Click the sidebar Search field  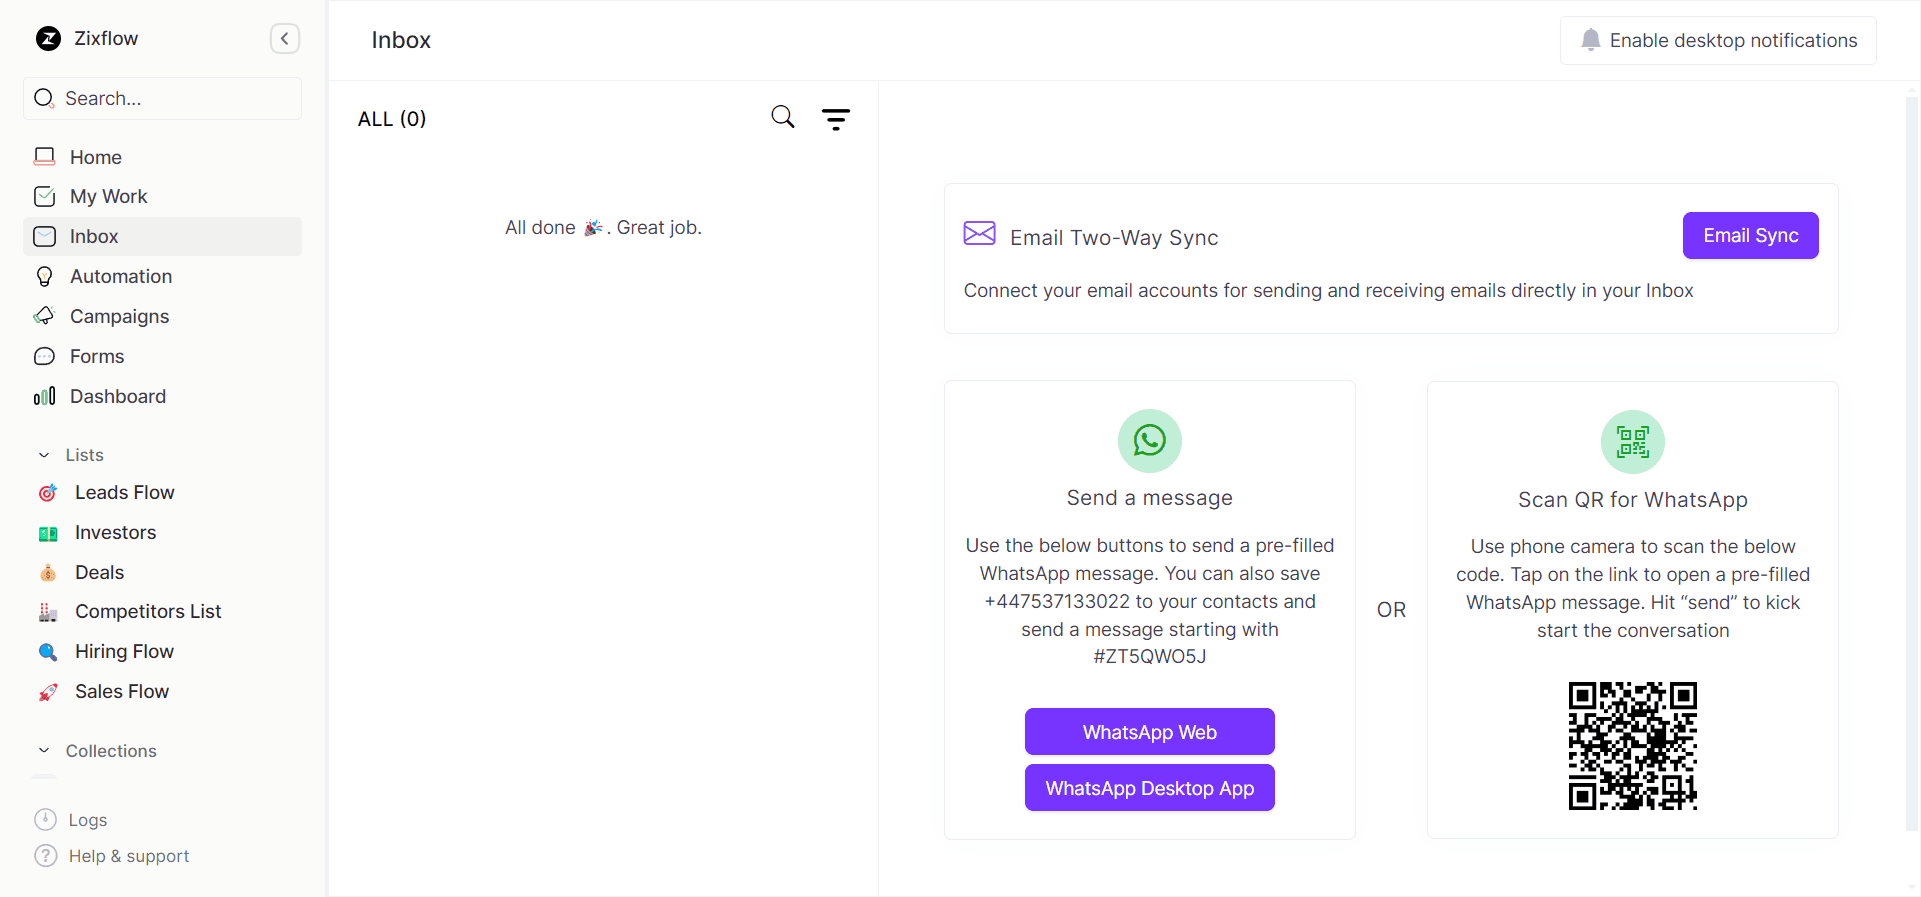point(162,99)
